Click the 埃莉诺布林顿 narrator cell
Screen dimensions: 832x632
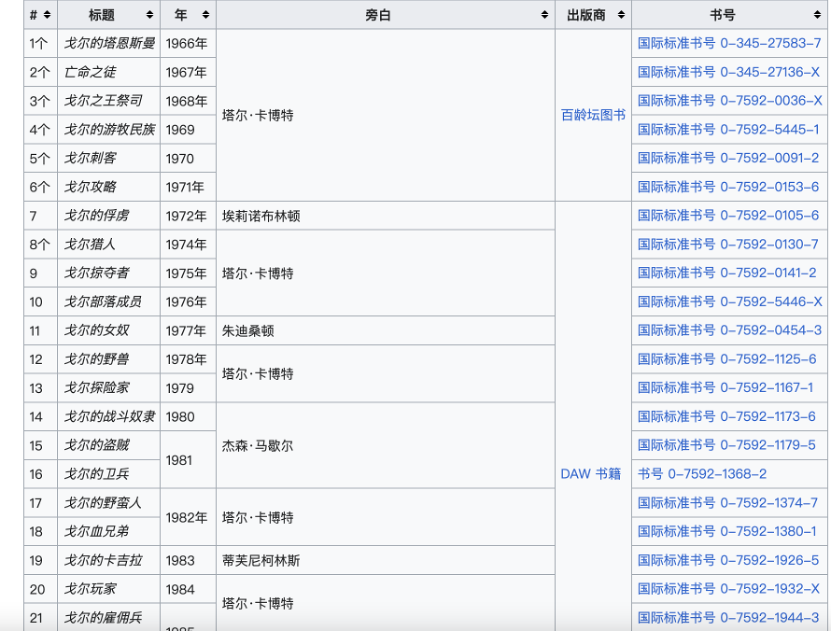pos(261,216)
